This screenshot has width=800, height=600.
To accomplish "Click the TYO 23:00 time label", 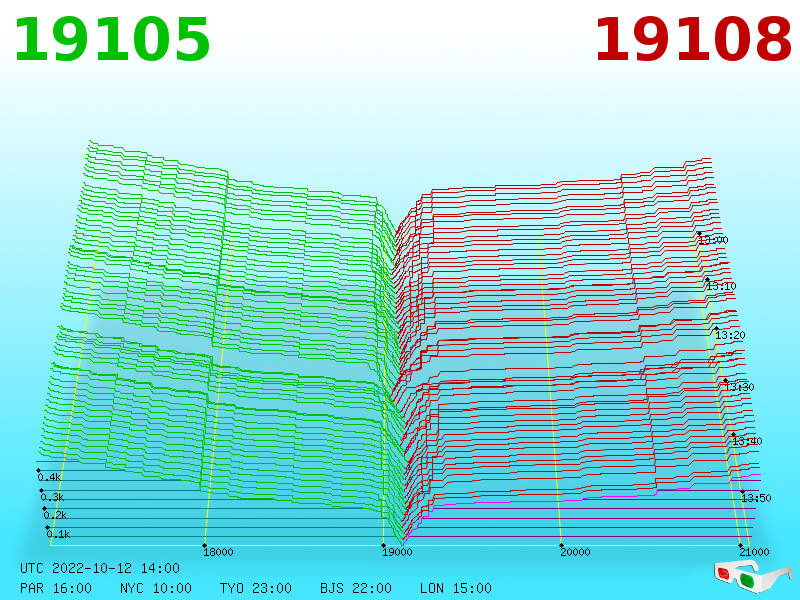I will (256, 588).
